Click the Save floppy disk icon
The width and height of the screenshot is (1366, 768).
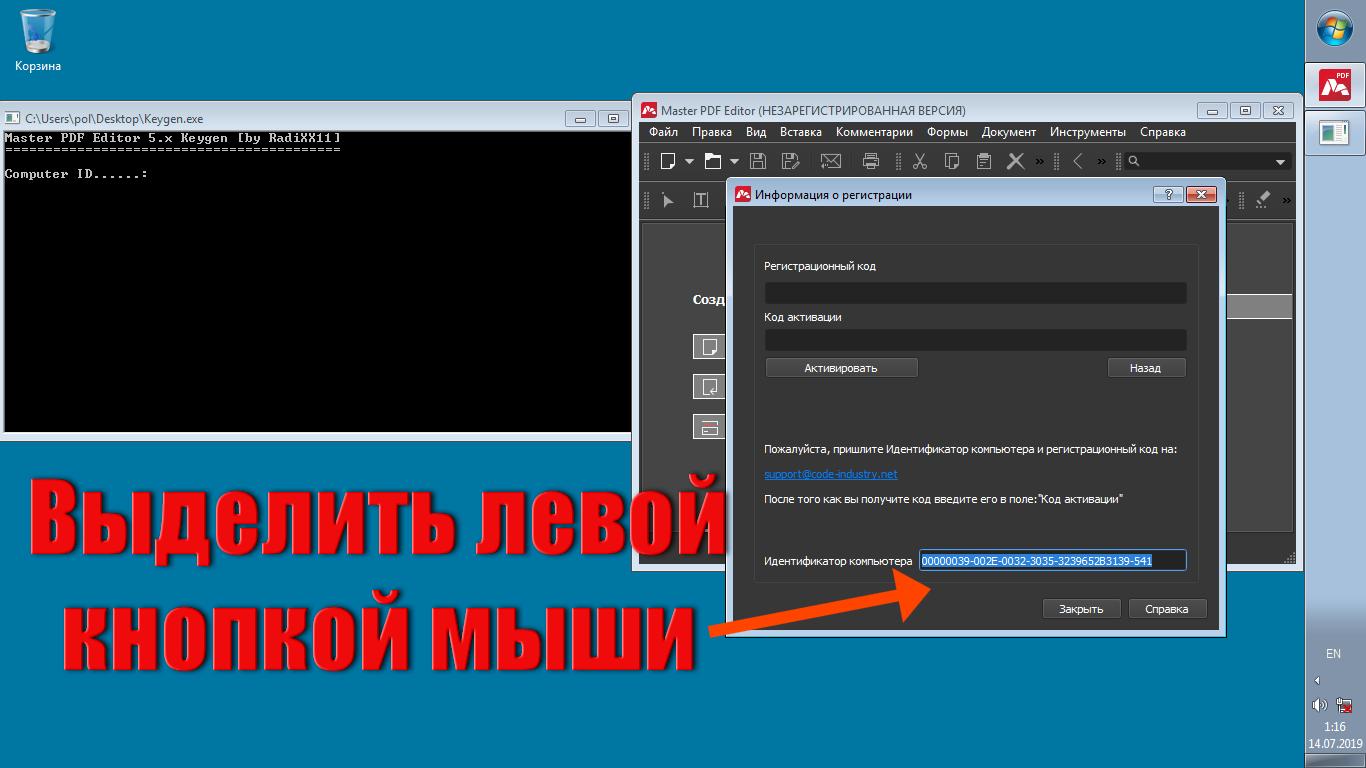(x=758, y=161)
